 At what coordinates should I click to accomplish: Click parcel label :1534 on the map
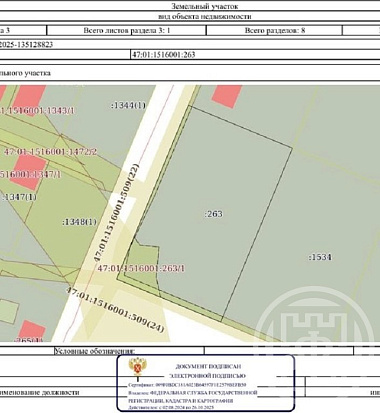(x=320, y=257)
